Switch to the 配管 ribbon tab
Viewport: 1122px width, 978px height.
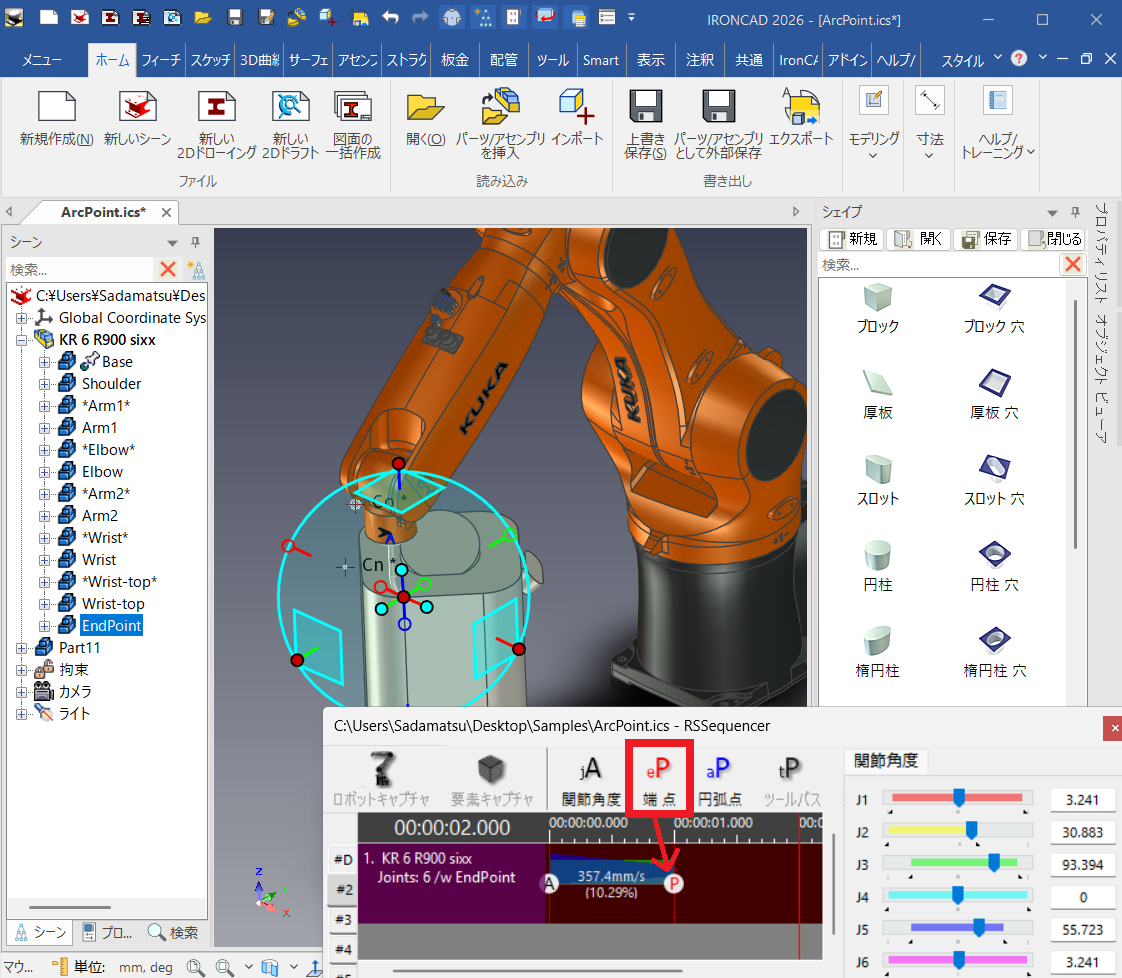pyautogui.click(x=504, y=60)
